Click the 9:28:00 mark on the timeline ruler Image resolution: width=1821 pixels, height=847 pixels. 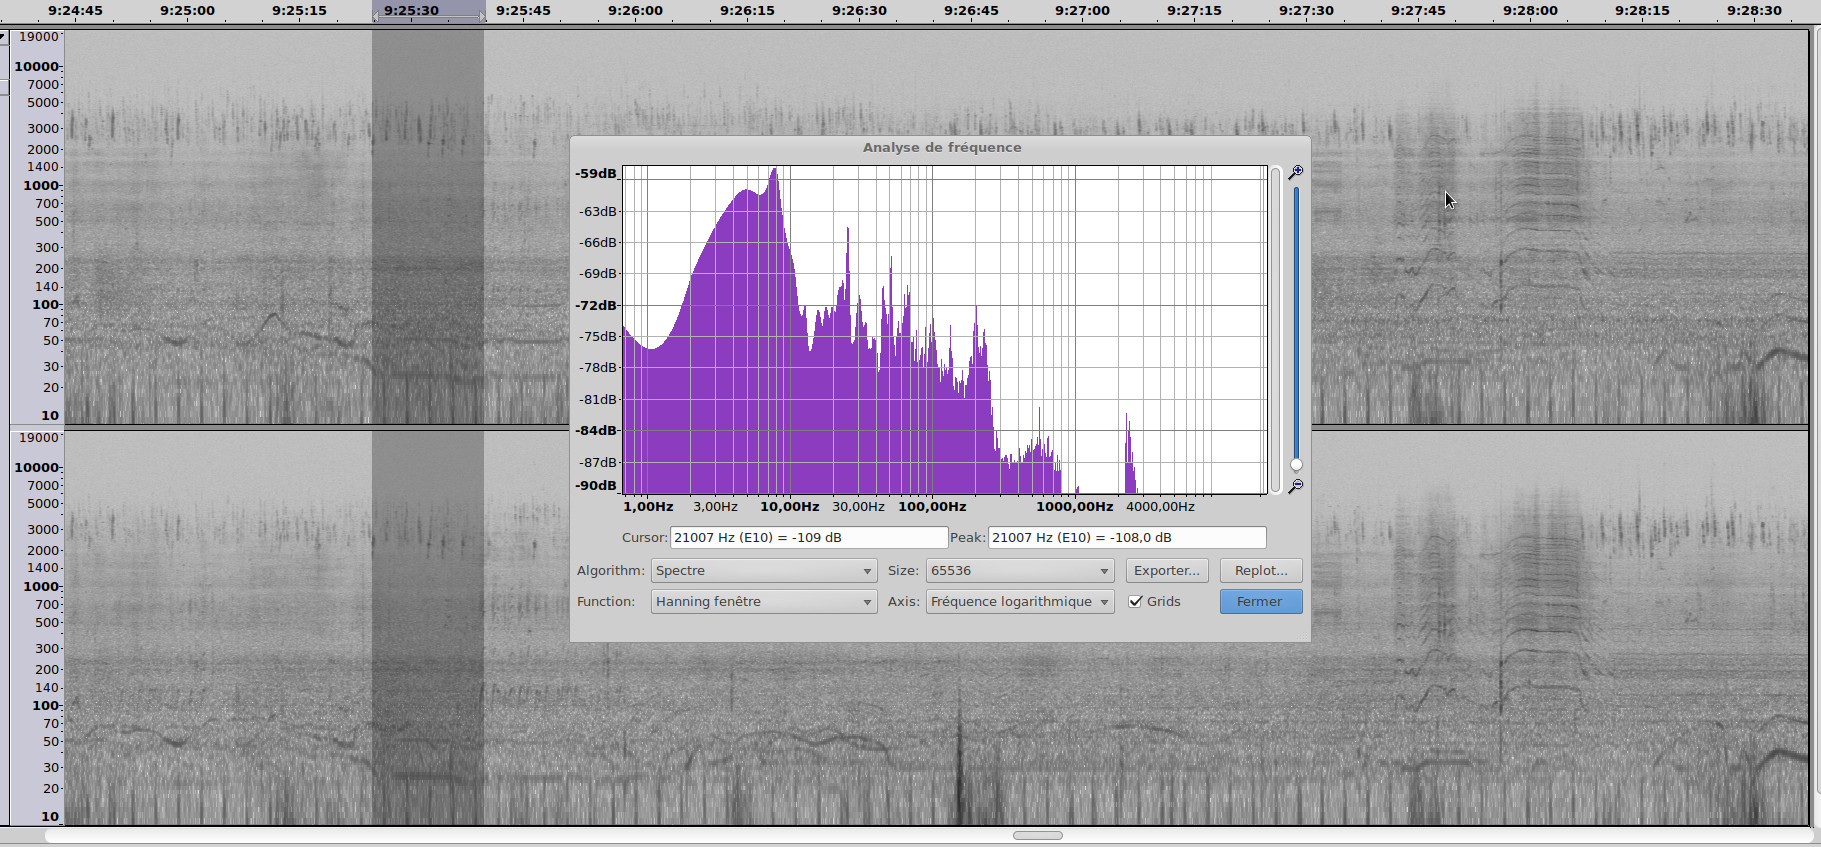[1530, 11]
